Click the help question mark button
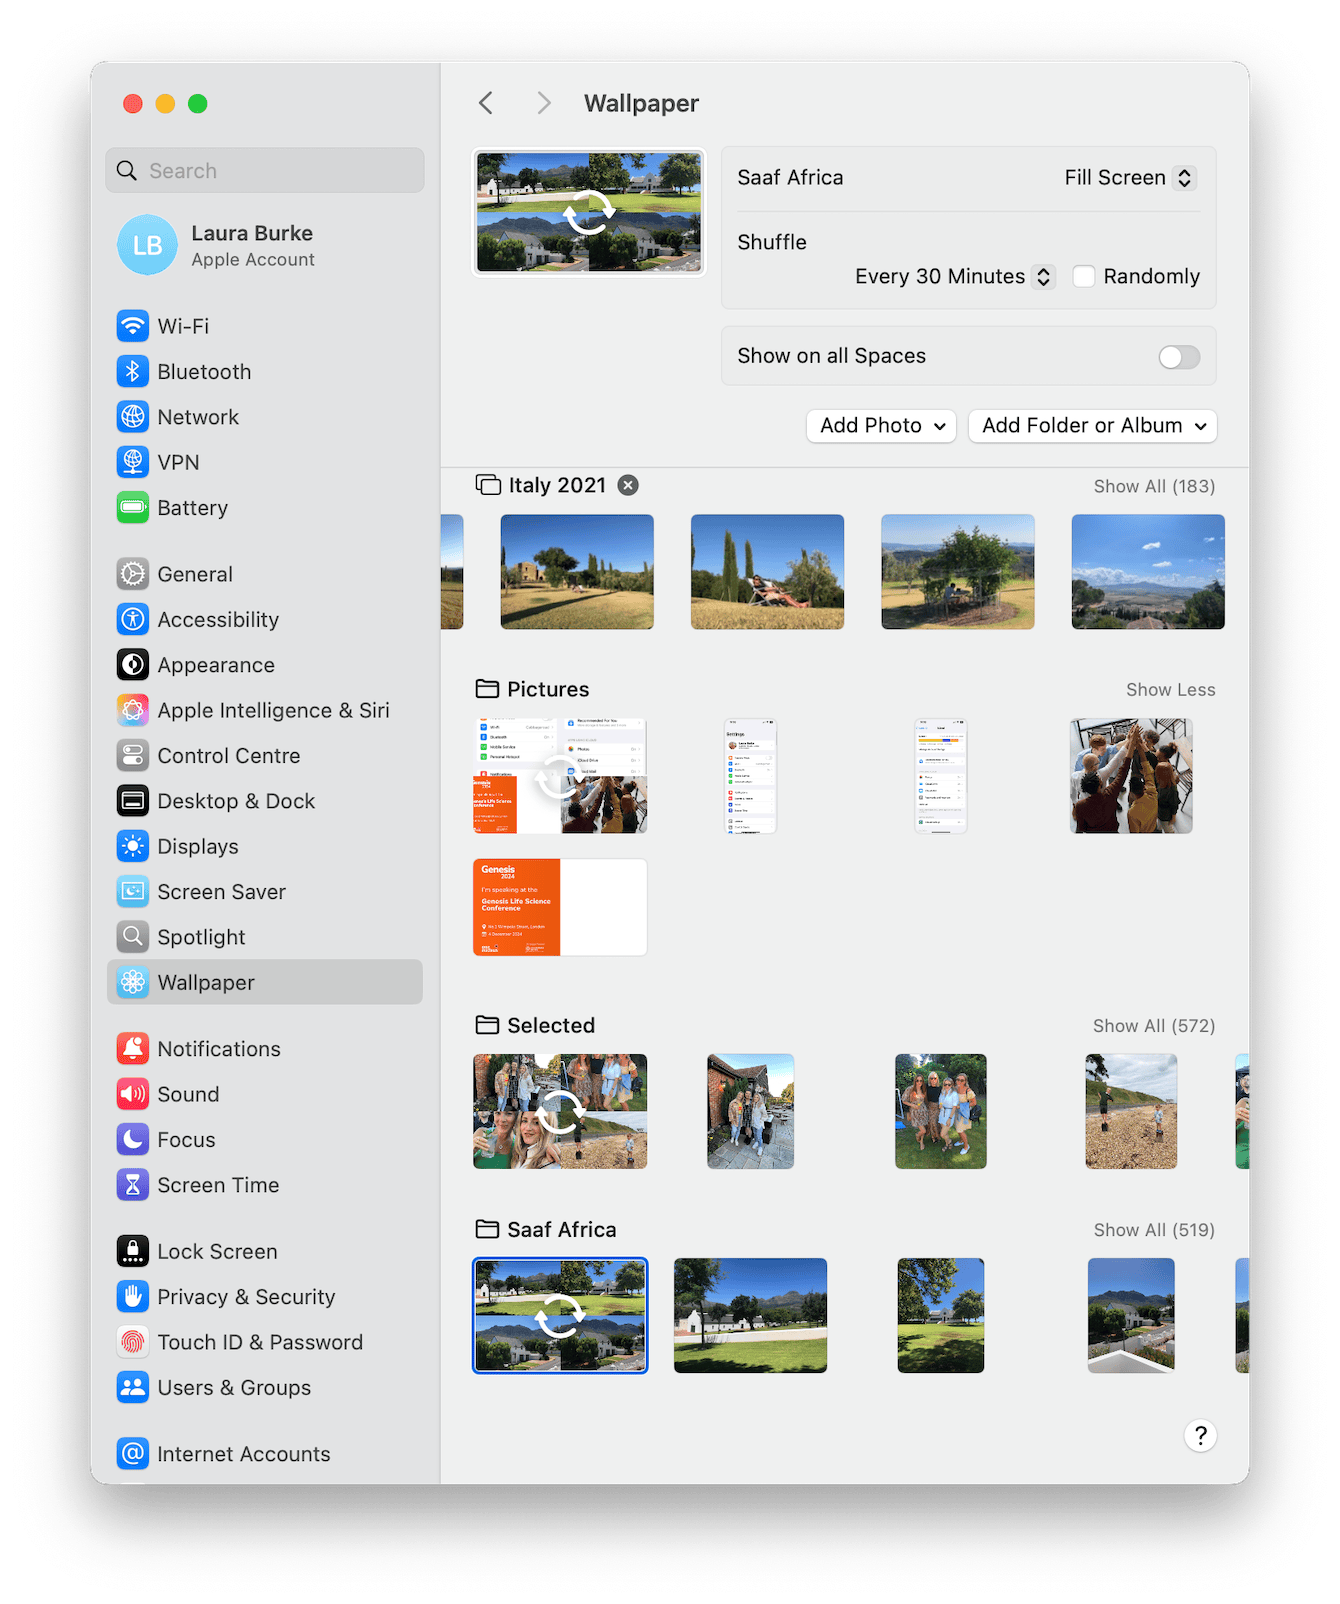1340x1604 pixels. (x=1200, y=1436)
